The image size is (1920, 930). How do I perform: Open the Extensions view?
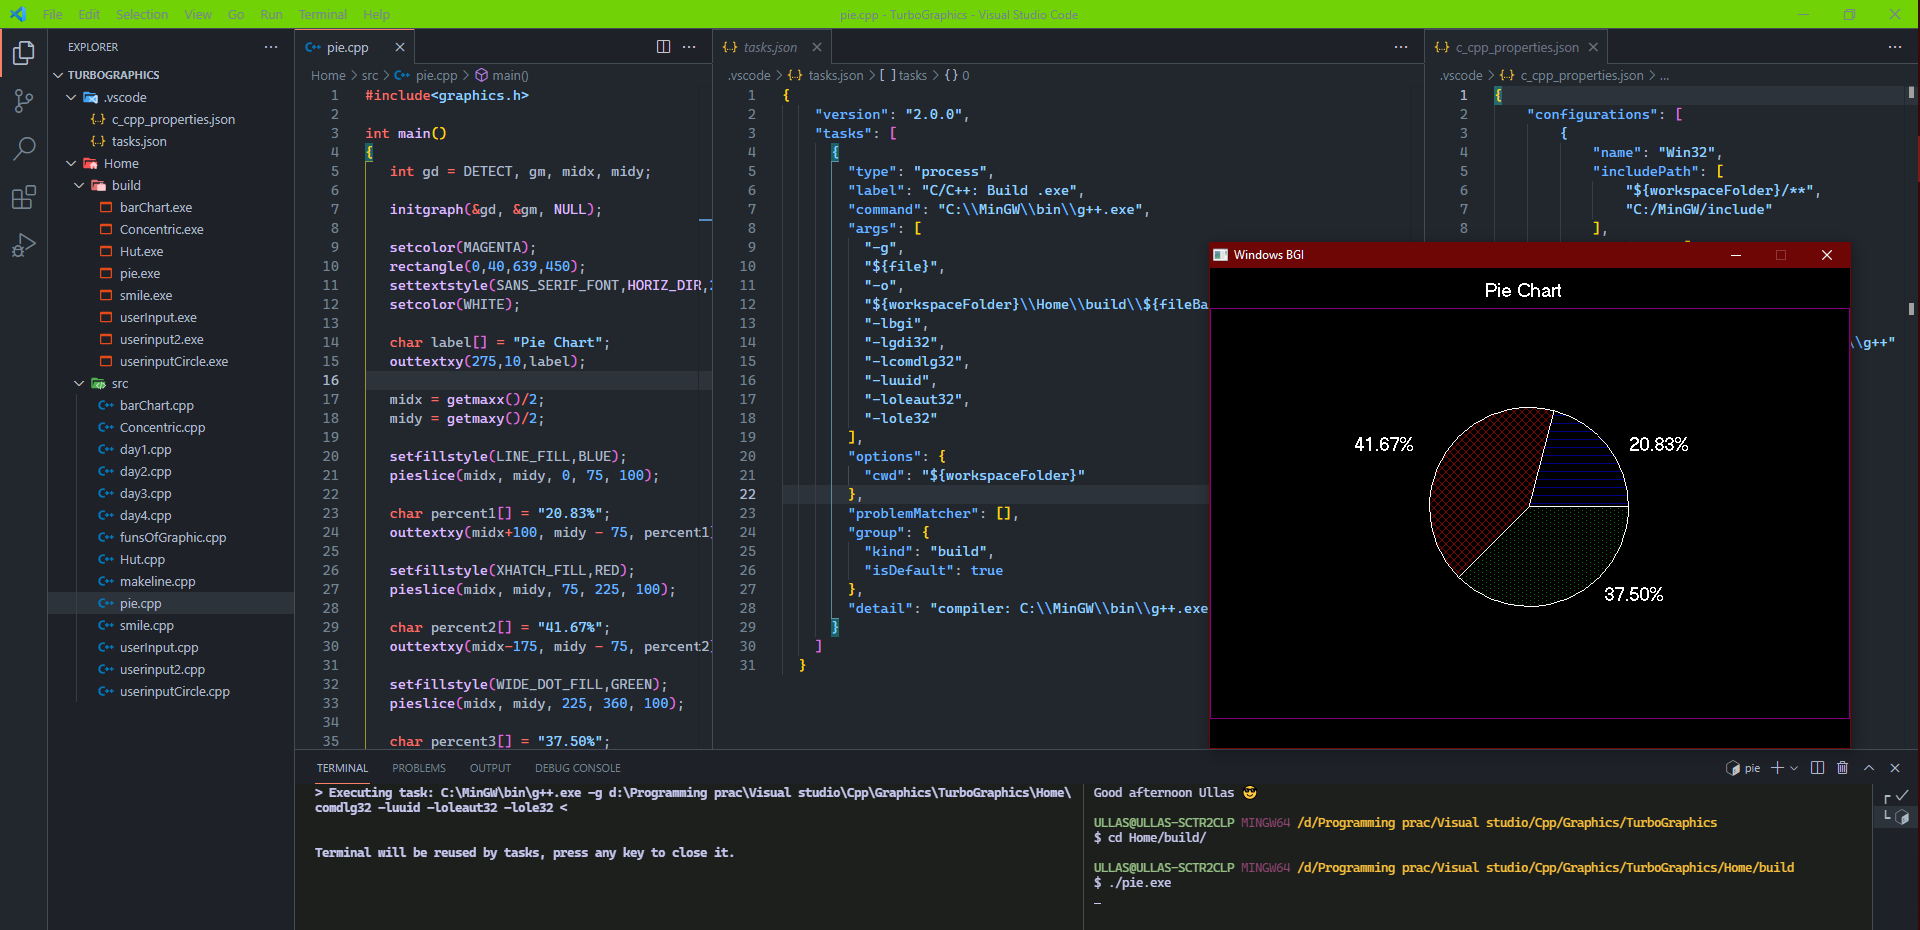[23, 197]
